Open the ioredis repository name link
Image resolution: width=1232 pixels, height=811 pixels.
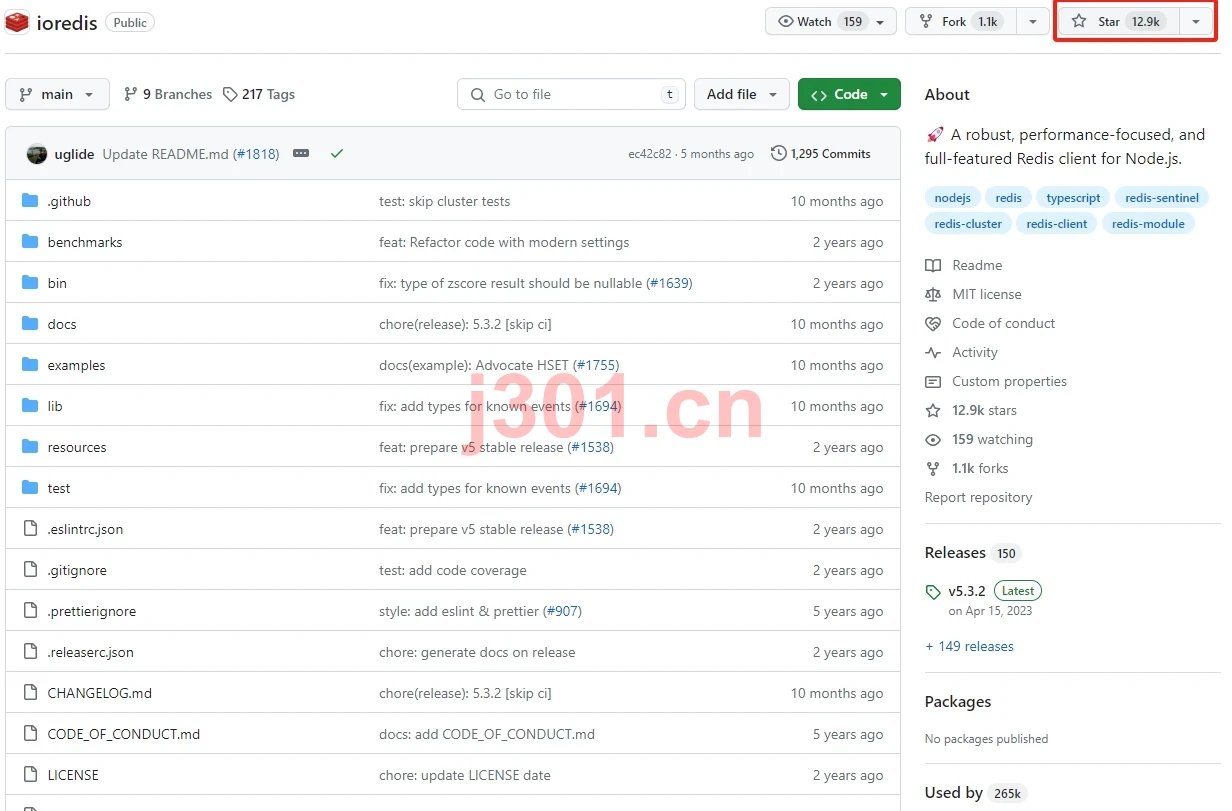[67, 22]
